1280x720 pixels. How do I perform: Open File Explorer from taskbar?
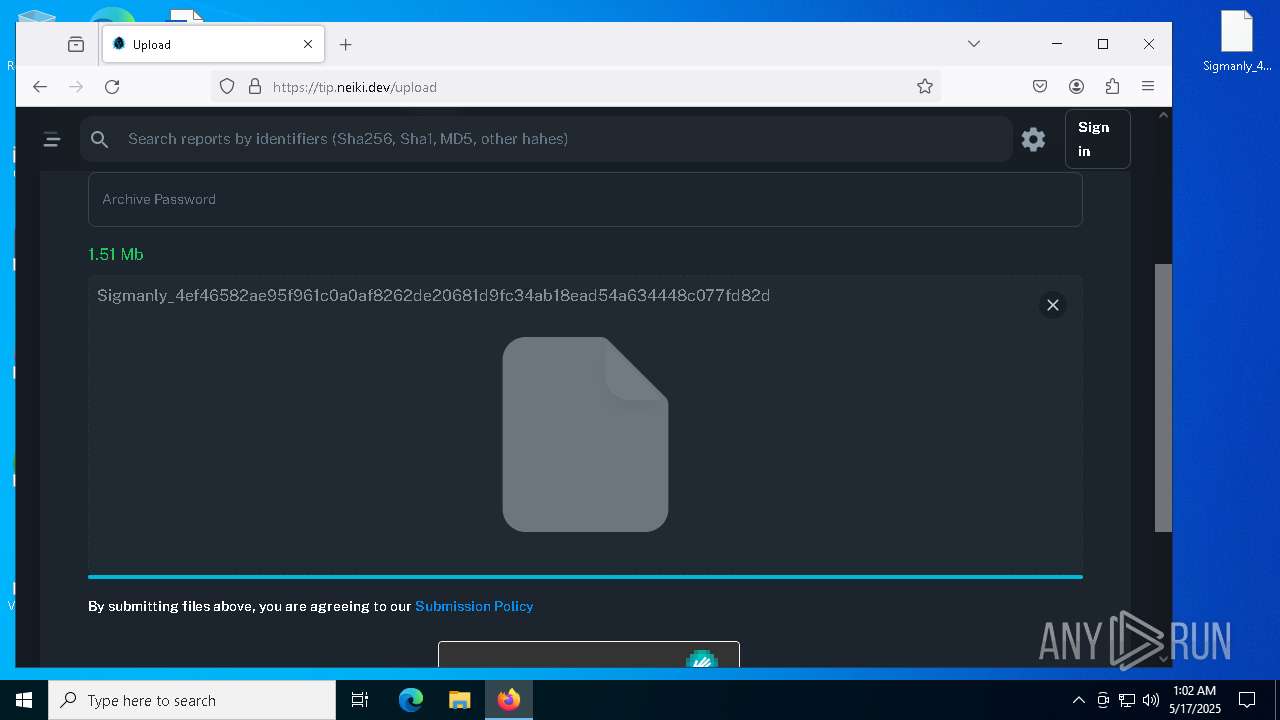pyautogui.click(x=459, y=700)
